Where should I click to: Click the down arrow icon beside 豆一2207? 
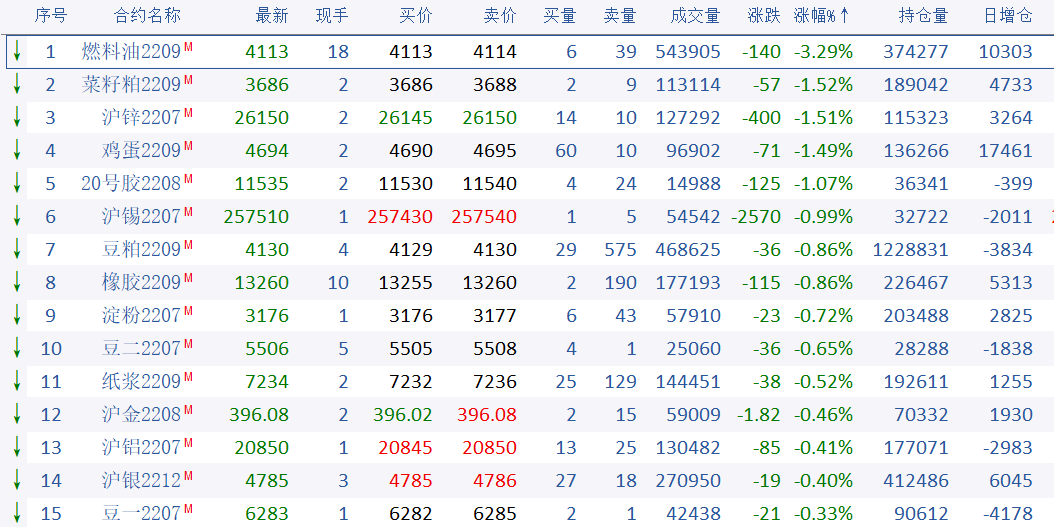(x=17, y=514)
